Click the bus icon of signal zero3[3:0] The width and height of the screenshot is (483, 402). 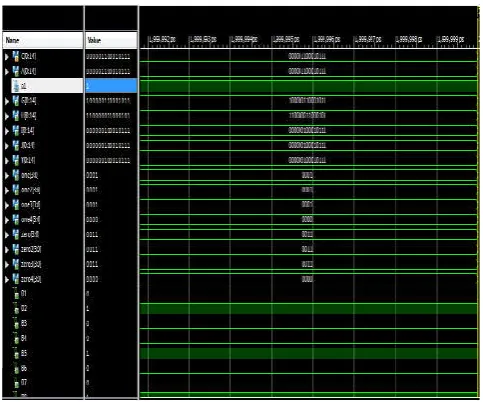point(16,264)
